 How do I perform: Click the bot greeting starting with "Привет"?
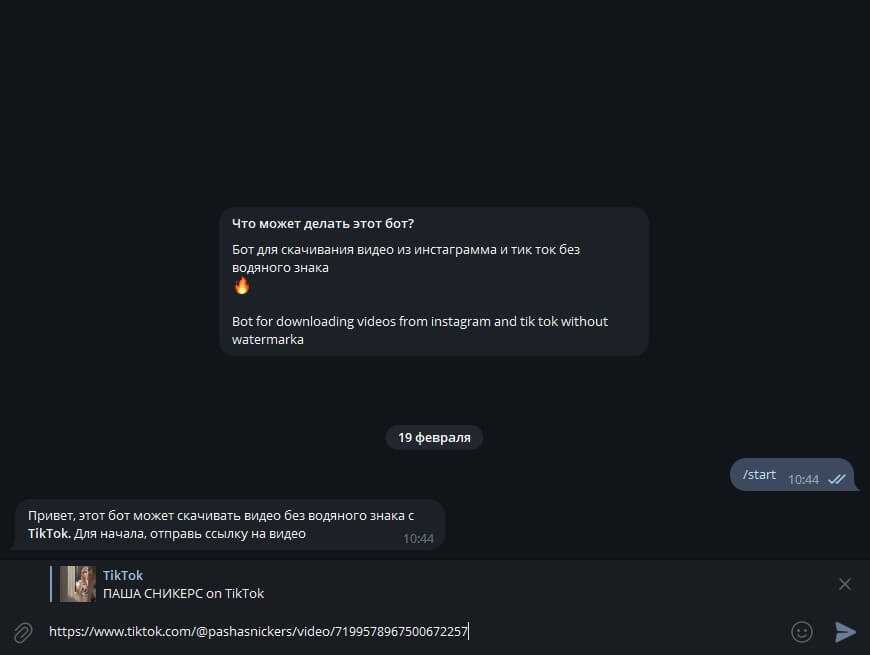(220, 515)
